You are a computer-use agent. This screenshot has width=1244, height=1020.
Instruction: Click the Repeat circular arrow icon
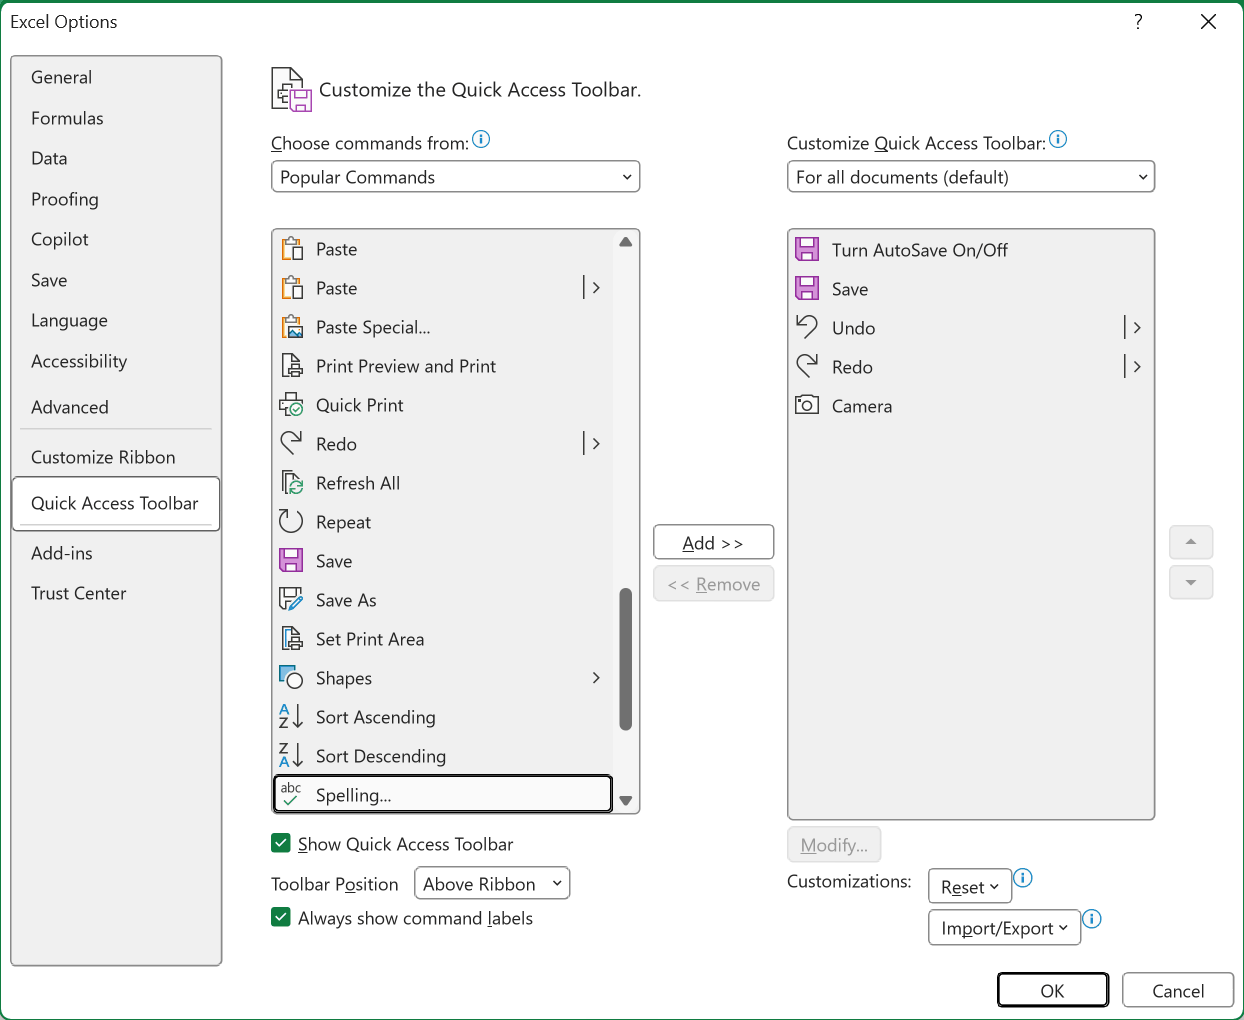pyautogui.click(x=292, y=522)
